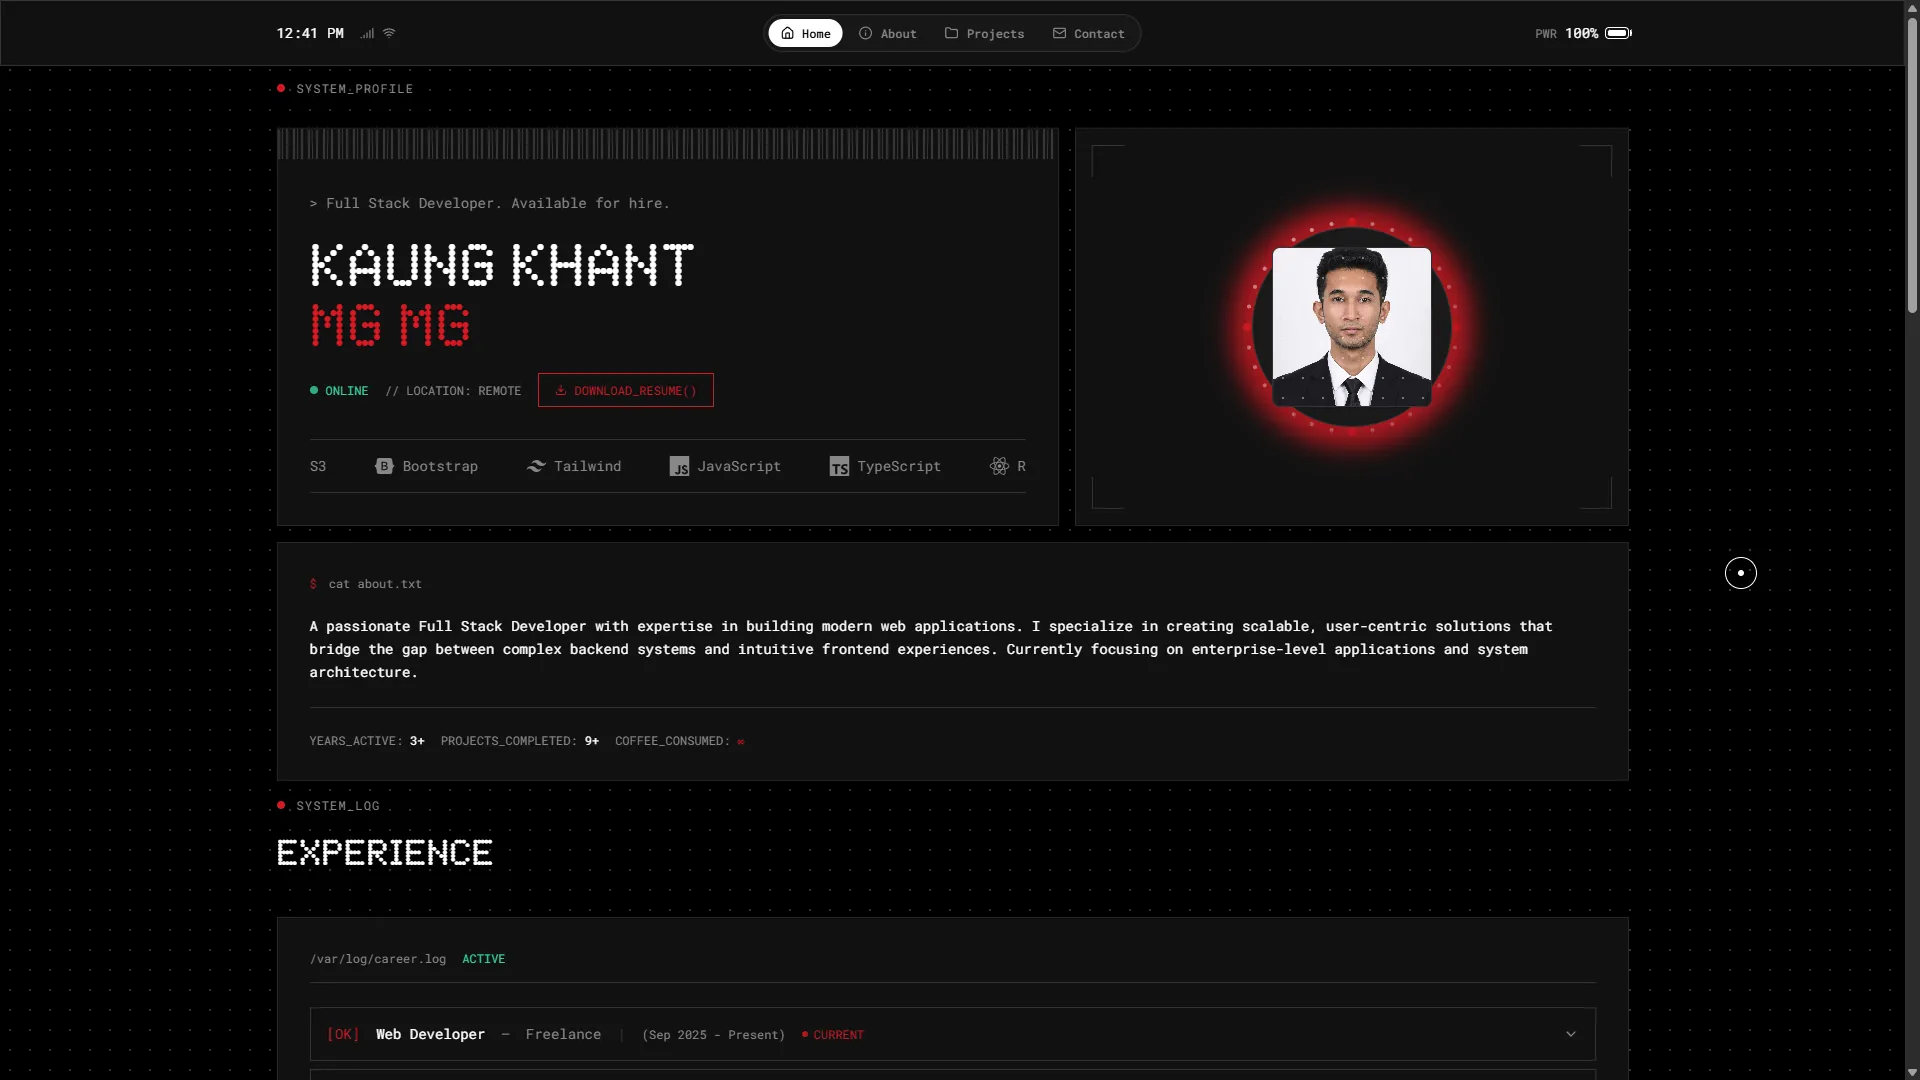Click the scrollbar down arrow
This screenshot has width=1920, height=1080.
[1912, 1072]
